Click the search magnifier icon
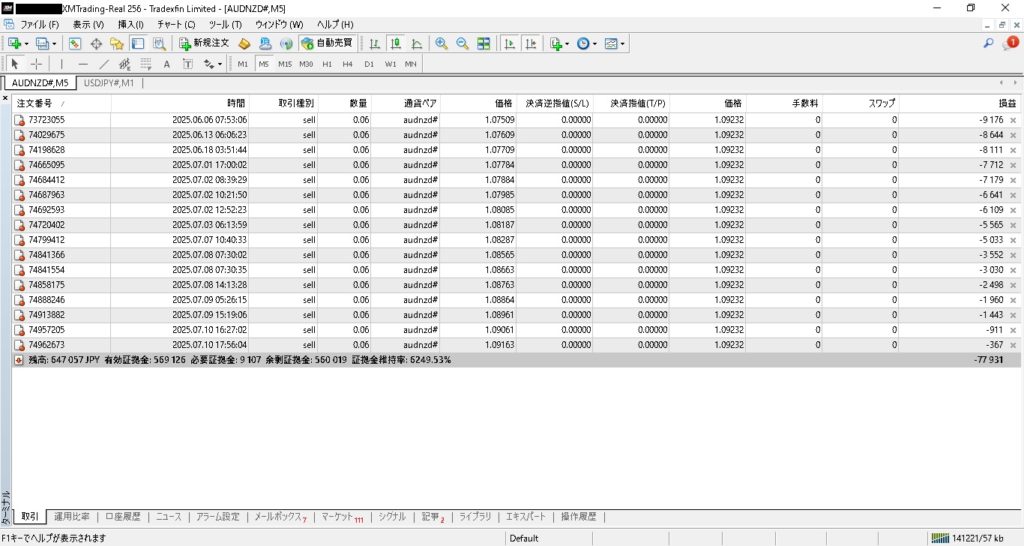 pyautogui.click(x=989, y=43)
